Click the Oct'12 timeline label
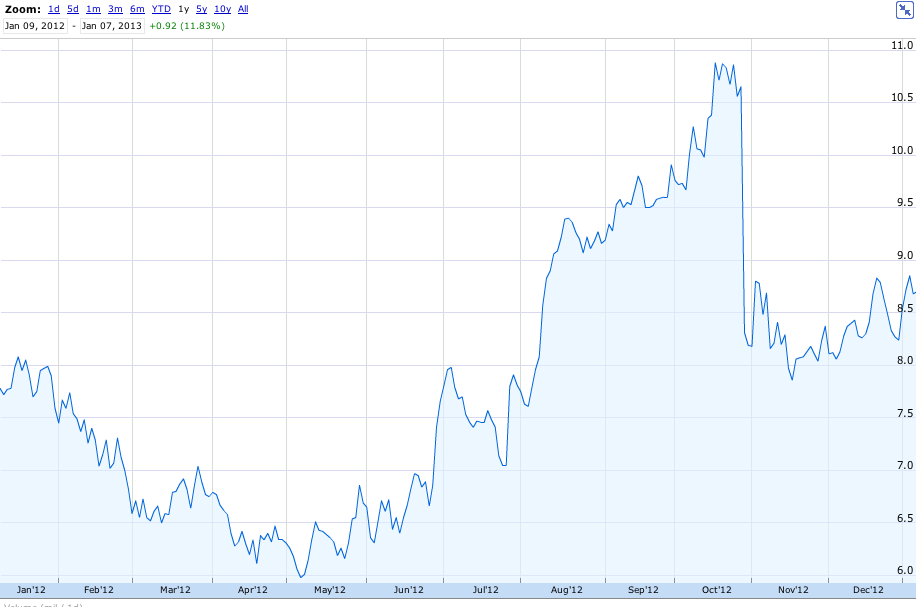916x607 pixels. coord(716,590)
